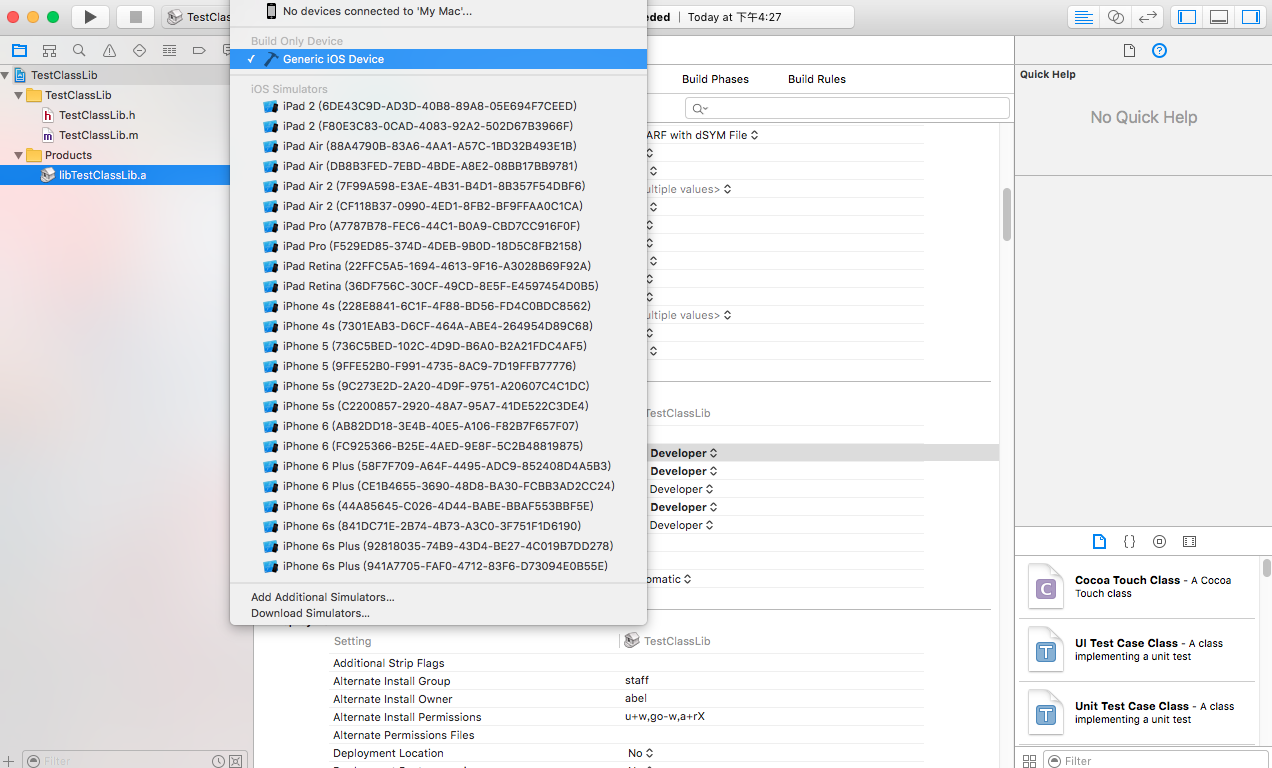Collapse the TestClassLib project root

(x=6, y=75)
